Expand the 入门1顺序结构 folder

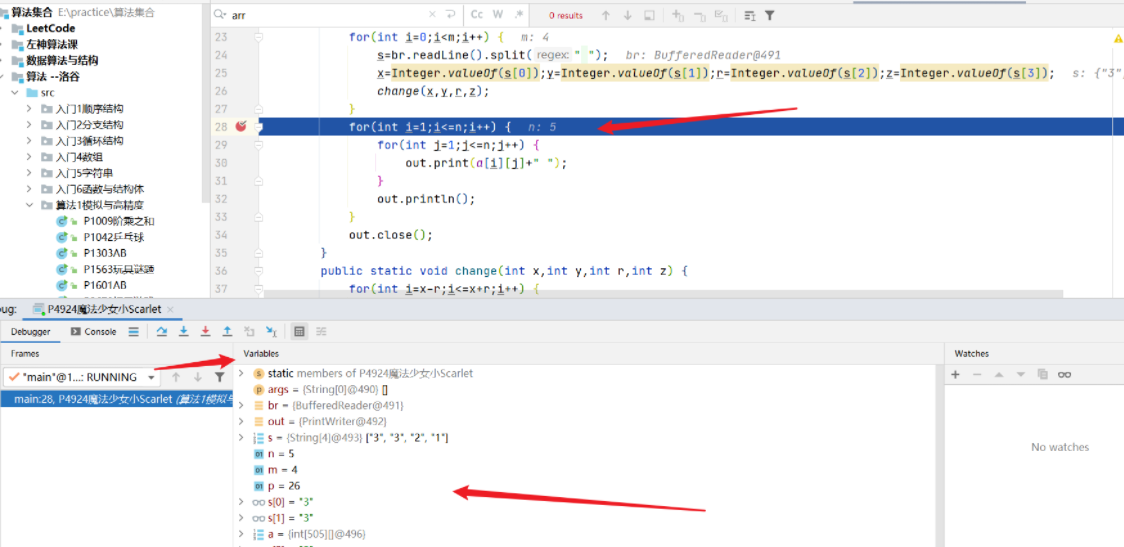[29, 109]
